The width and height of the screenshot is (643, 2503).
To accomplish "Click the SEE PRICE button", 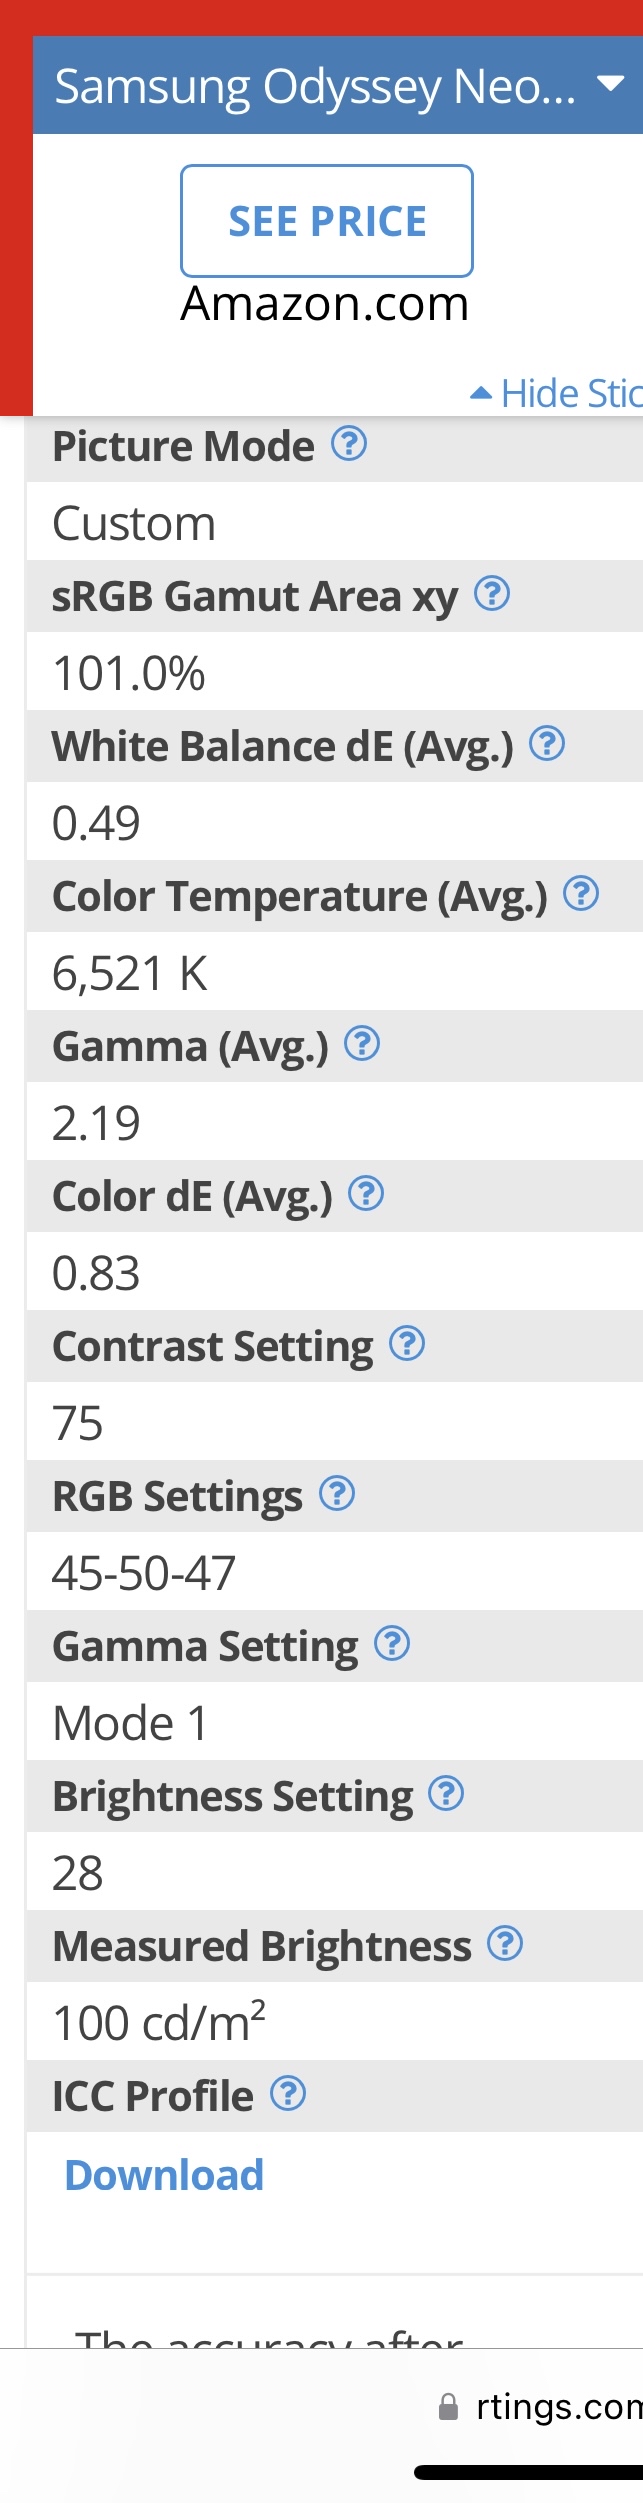I will (x=327, y=221).
